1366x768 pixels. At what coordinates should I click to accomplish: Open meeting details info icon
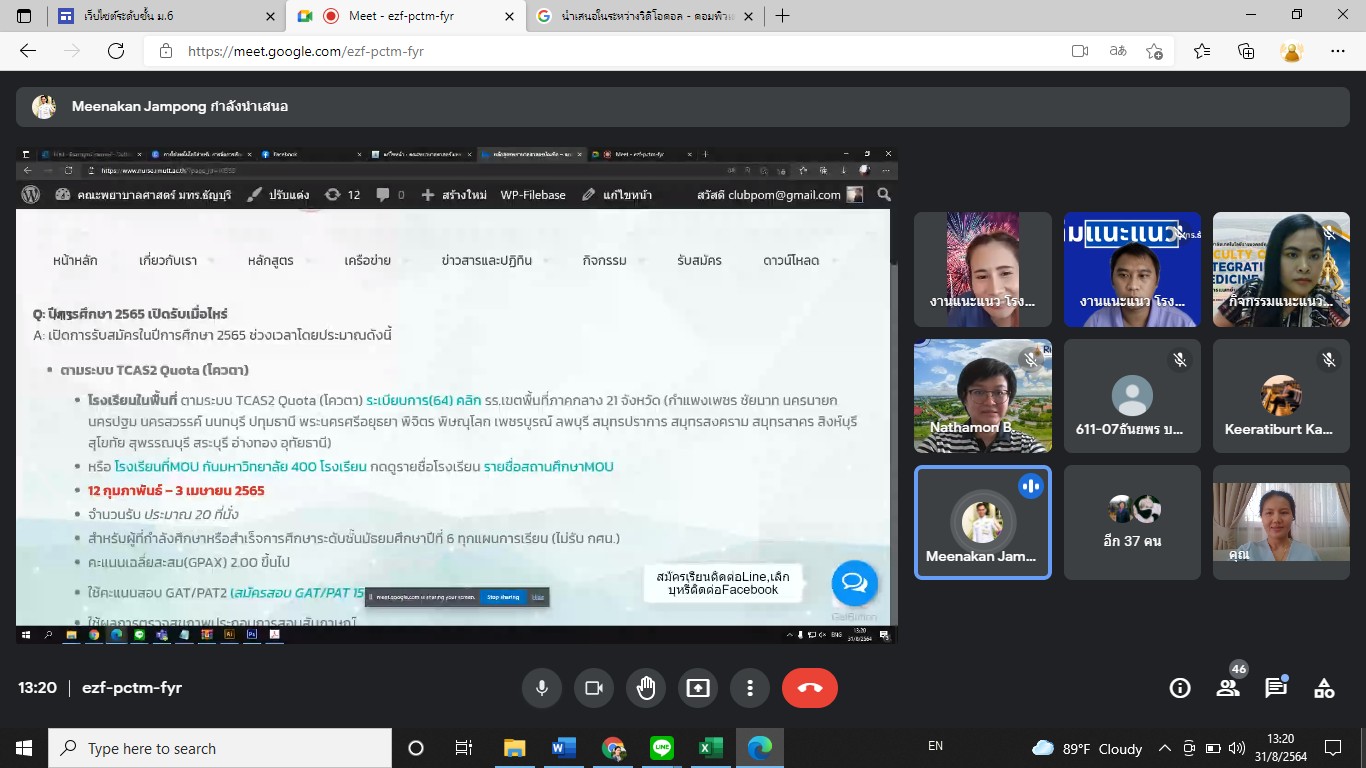pyautogui.click(x=1180, y=688)
